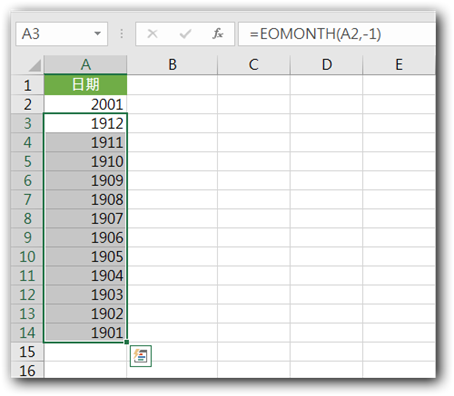Select column B header

click(172, 65)
